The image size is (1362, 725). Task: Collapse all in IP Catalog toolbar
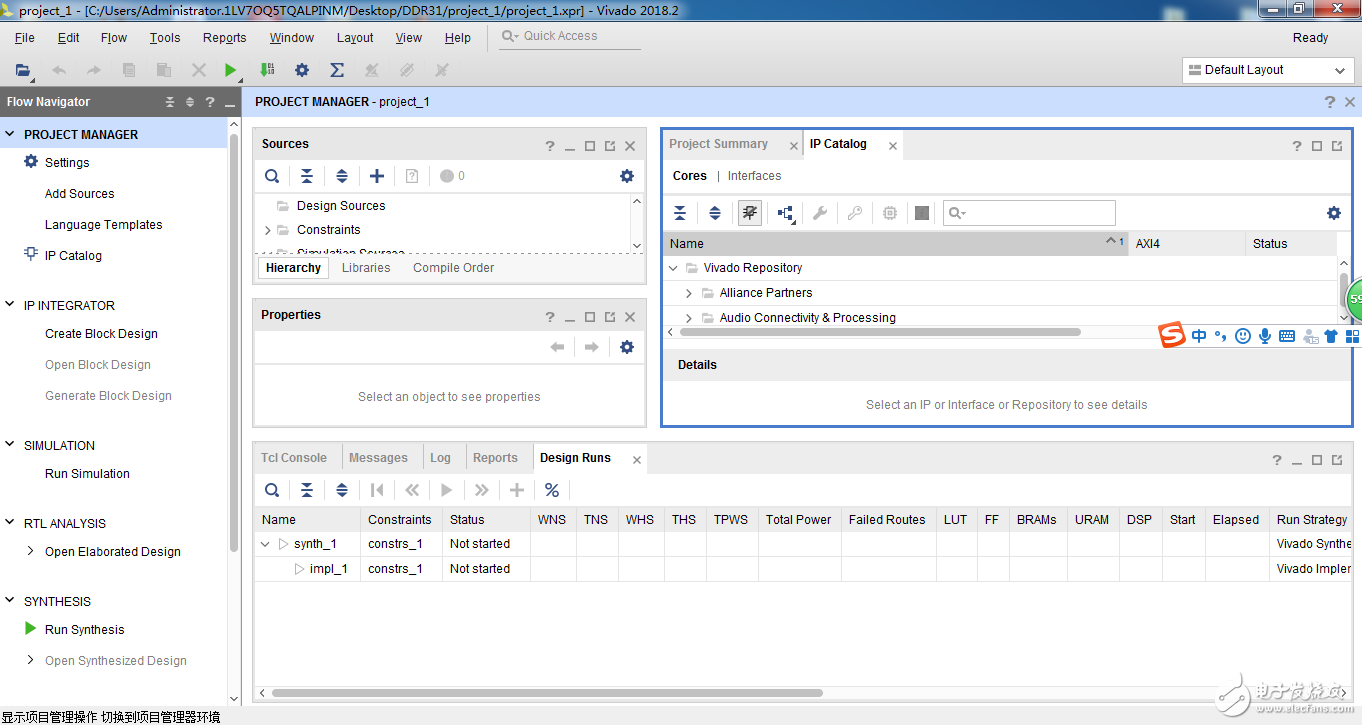pos(680,213)
